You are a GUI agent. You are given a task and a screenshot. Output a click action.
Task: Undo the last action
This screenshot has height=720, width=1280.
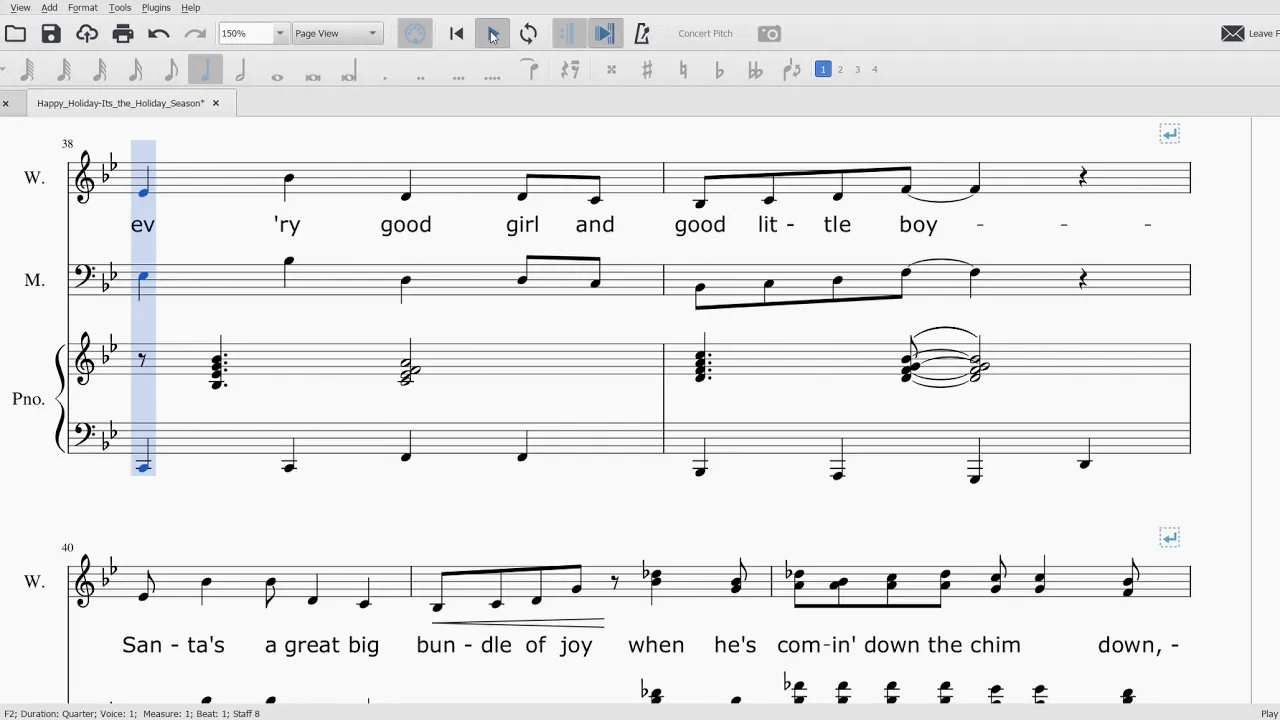click(159, 34)
